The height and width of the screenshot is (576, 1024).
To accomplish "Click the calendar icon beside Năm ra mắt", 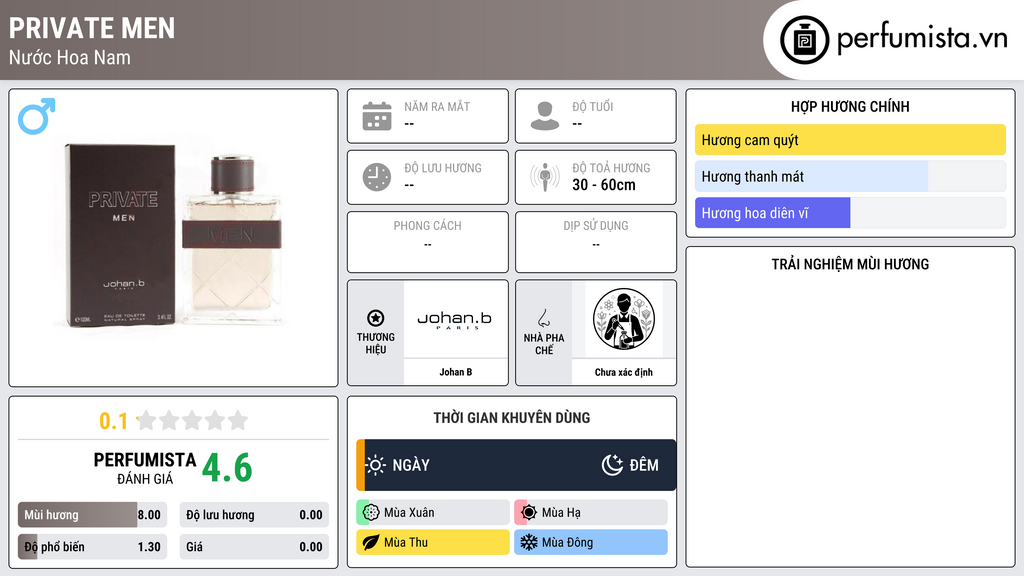I will 377,116.
